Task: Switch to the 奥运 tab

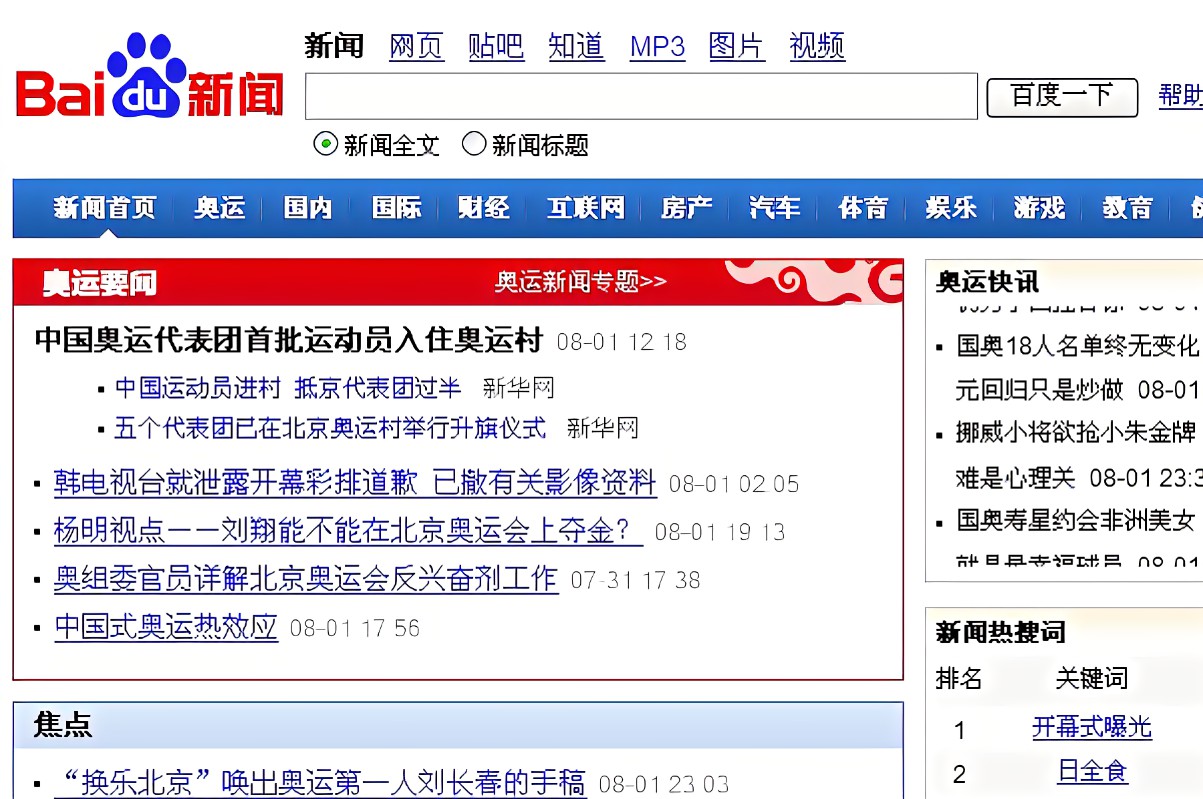Action: tap(219, 208)
